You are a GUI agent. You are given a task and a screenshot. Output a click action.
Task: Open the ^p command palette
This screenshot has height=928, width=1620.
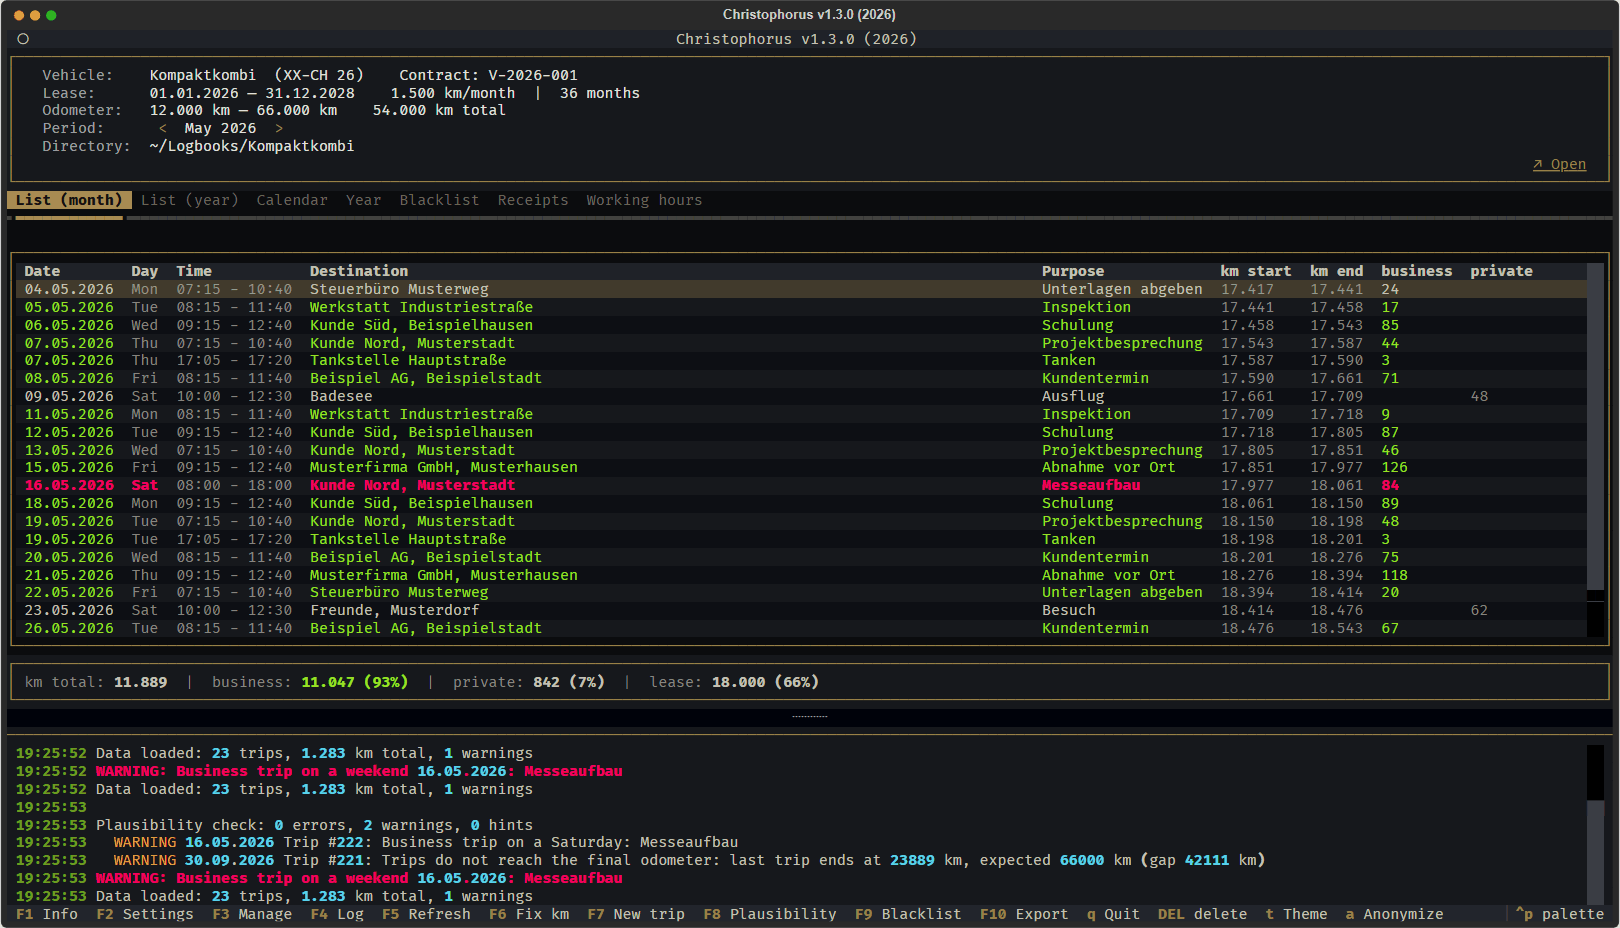point(1561,914)
